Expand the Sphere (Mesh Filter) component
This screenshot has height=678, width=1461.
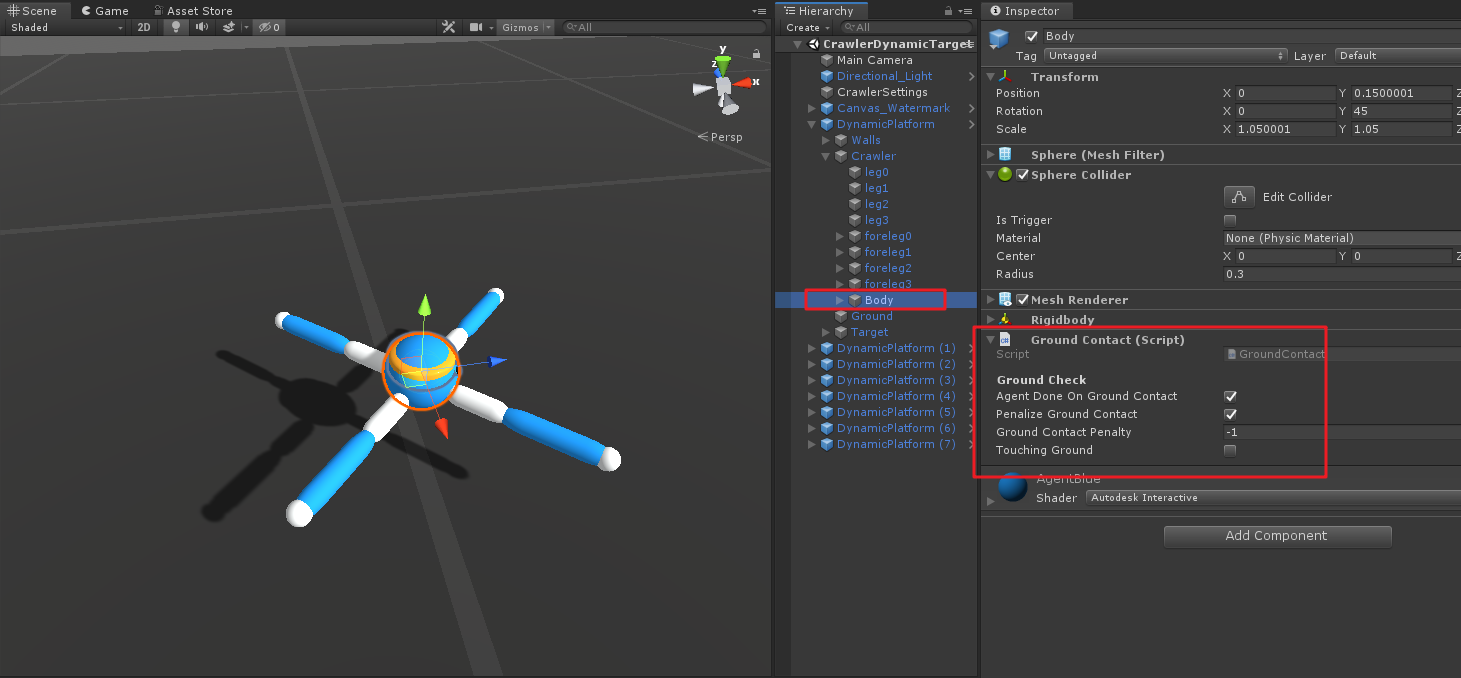990,154
